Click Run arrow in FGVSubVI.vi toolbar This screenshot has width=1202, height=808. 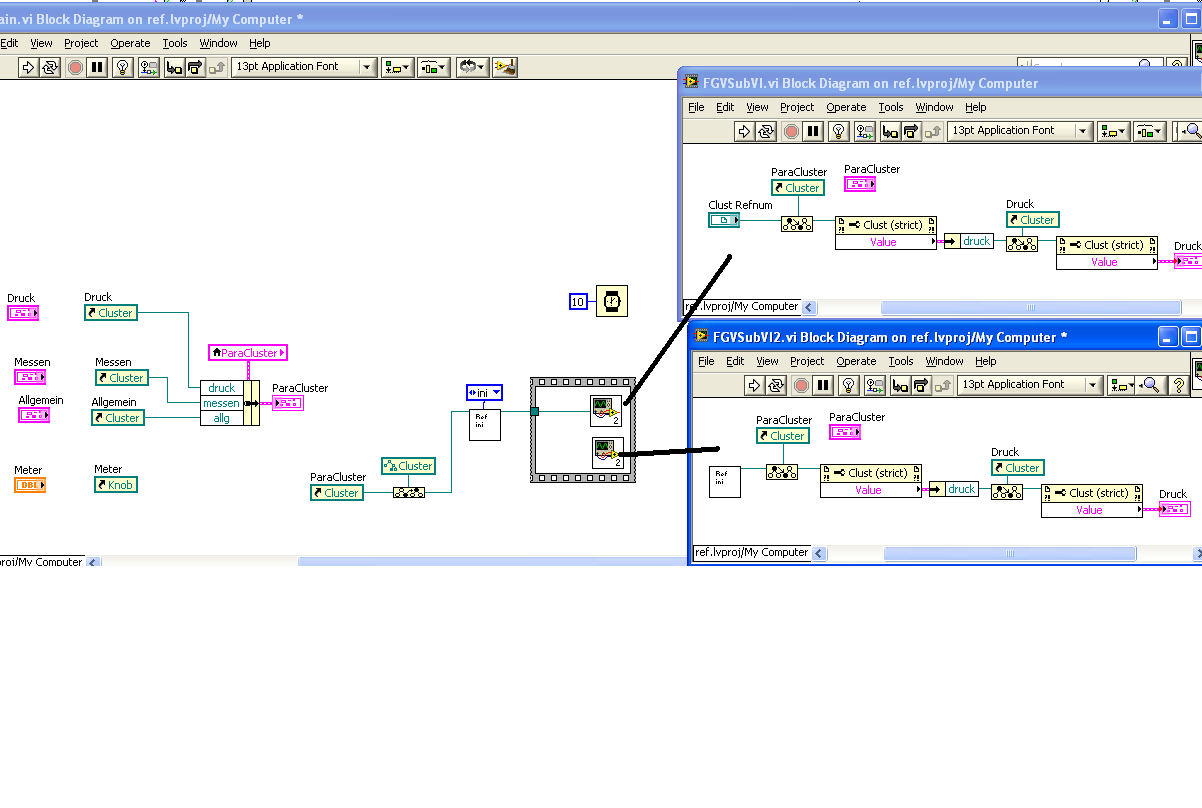[743, 131]
